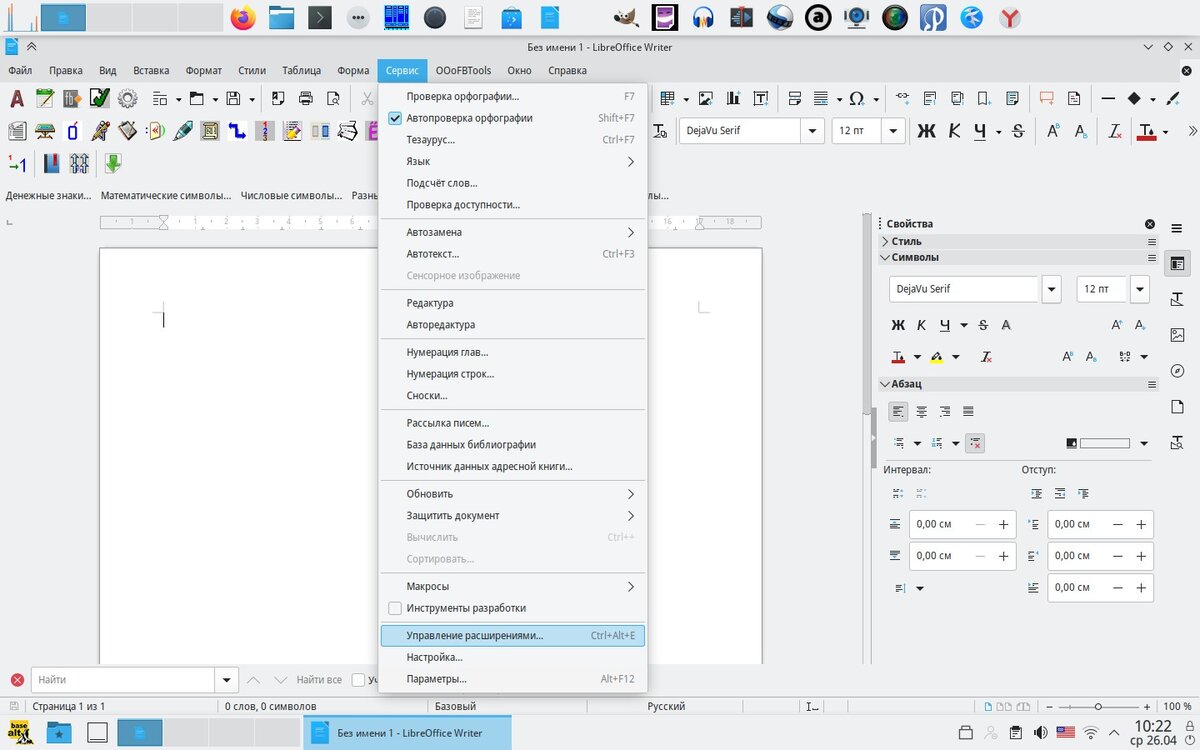The height and width of the screenshot is (750, 1200).
Task: Open sidebar font name dropdown arrow
Action: [x=1051, y=289]
